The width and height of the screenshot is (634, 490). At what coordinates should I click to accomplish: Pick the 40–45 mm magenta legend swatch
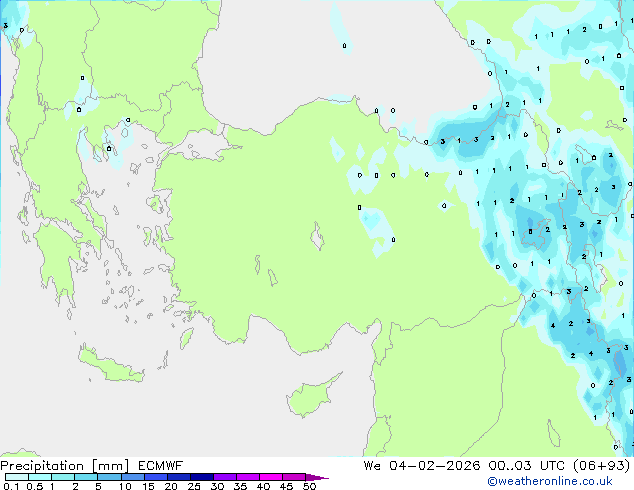pos(271,477)
